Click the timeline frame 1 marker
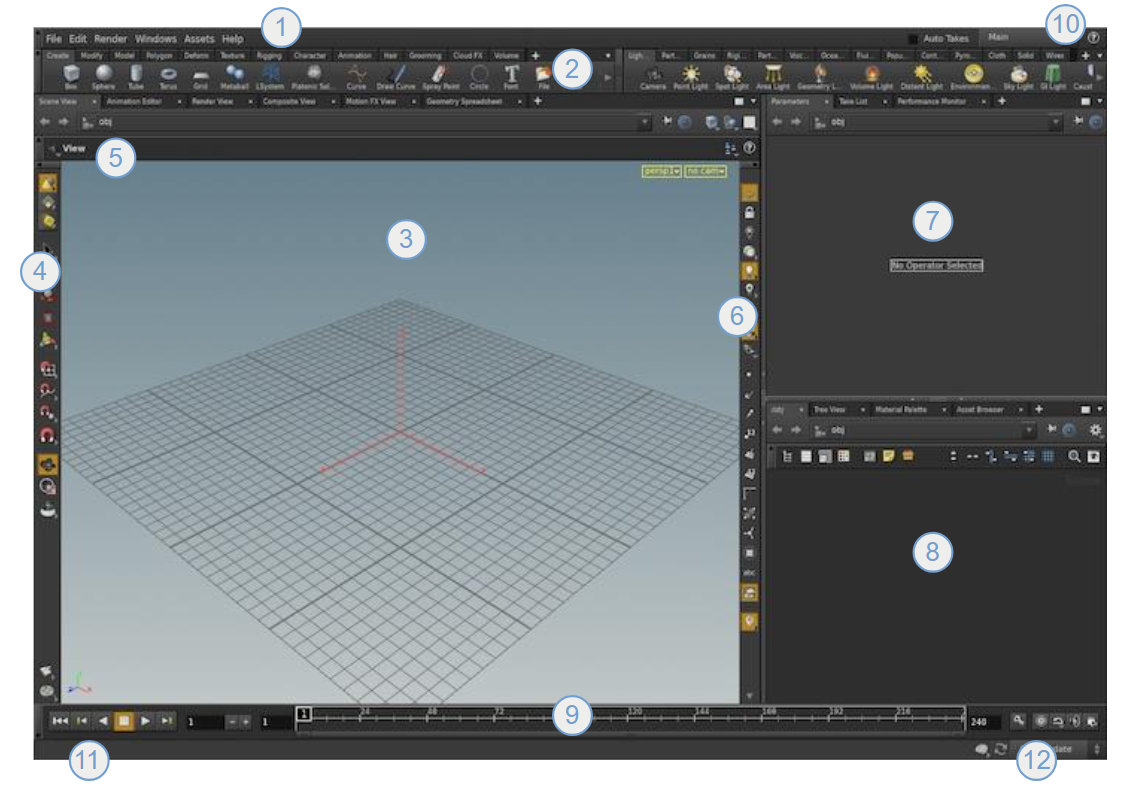Image resolution: width=1139 pixels, height=786 pixels. coord(304,714)
